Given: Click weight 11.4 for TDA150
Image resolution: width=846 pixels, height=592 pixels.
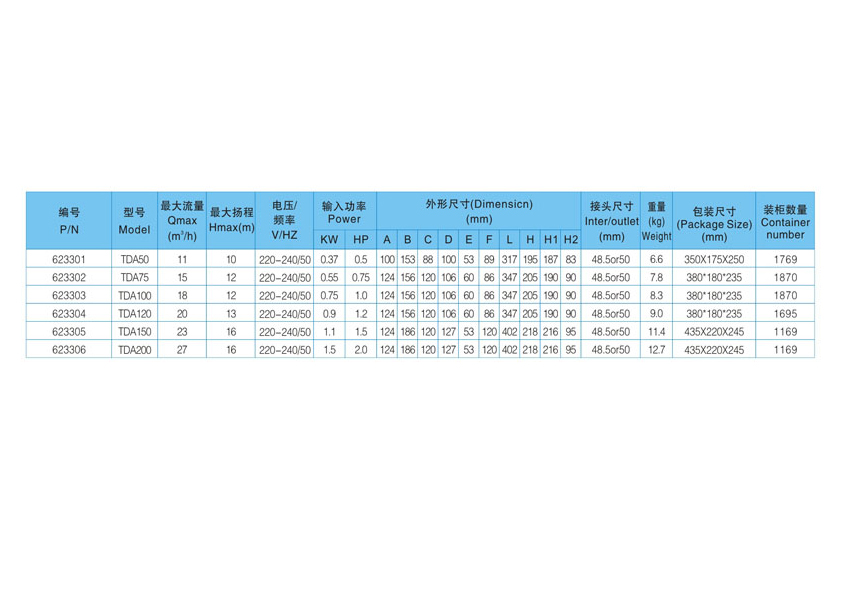Looking at the screenshot, I should point(657,332).
